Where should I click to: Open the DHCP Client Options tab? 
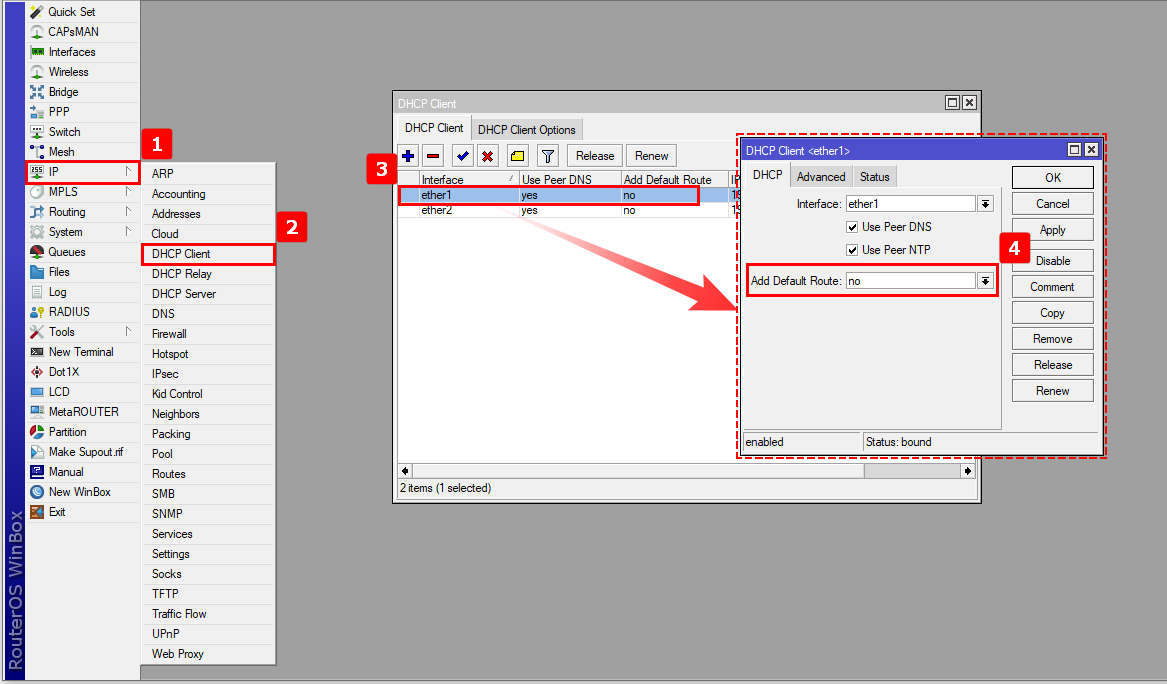point(526,130)
